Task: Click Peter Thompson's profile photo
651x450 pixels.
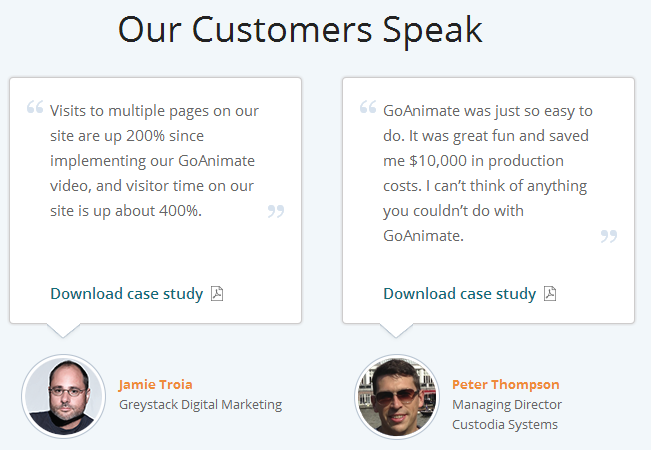Action: click(396, 396)
